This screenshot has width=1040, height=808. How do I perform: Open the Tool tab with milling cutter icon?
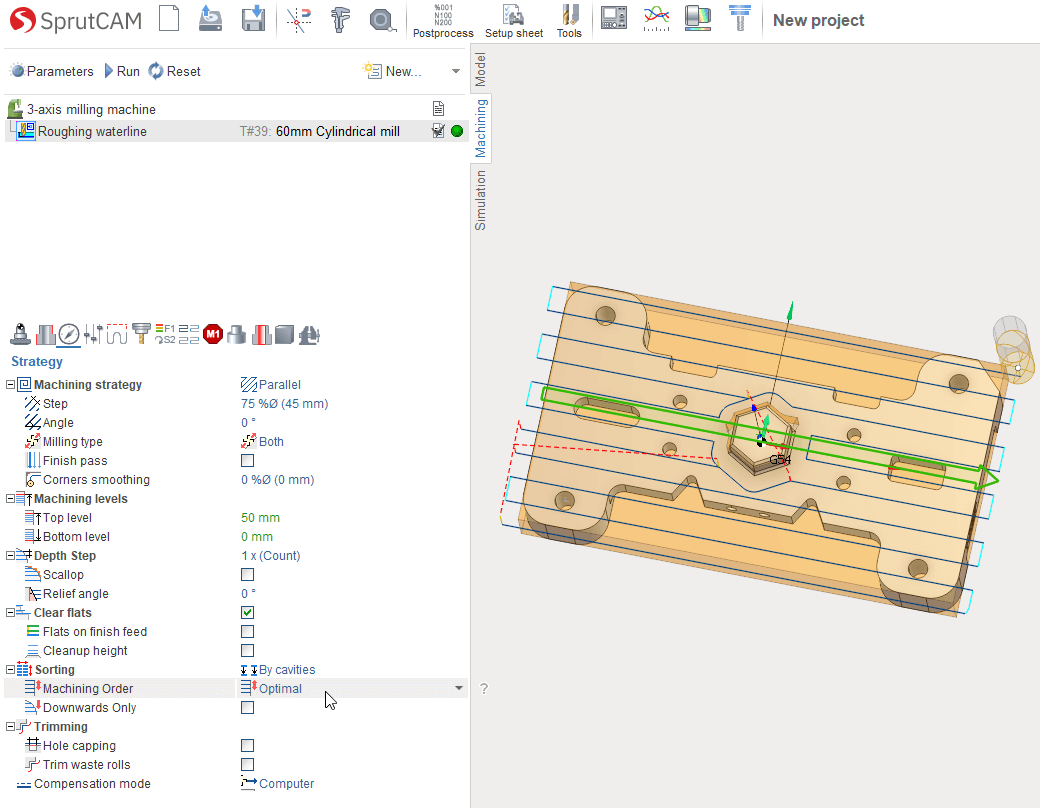tap(141, 334)
